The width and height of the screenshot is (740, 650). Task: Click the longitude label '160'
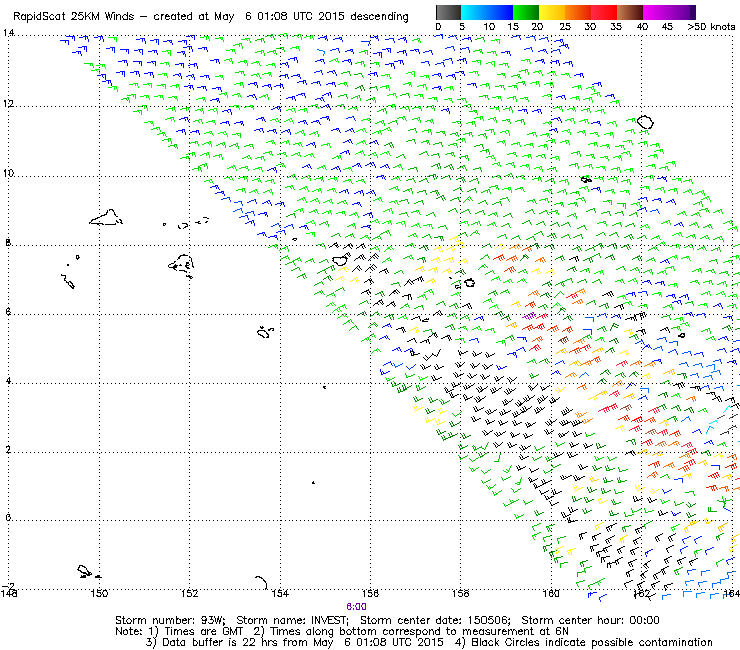click(551, 593)
